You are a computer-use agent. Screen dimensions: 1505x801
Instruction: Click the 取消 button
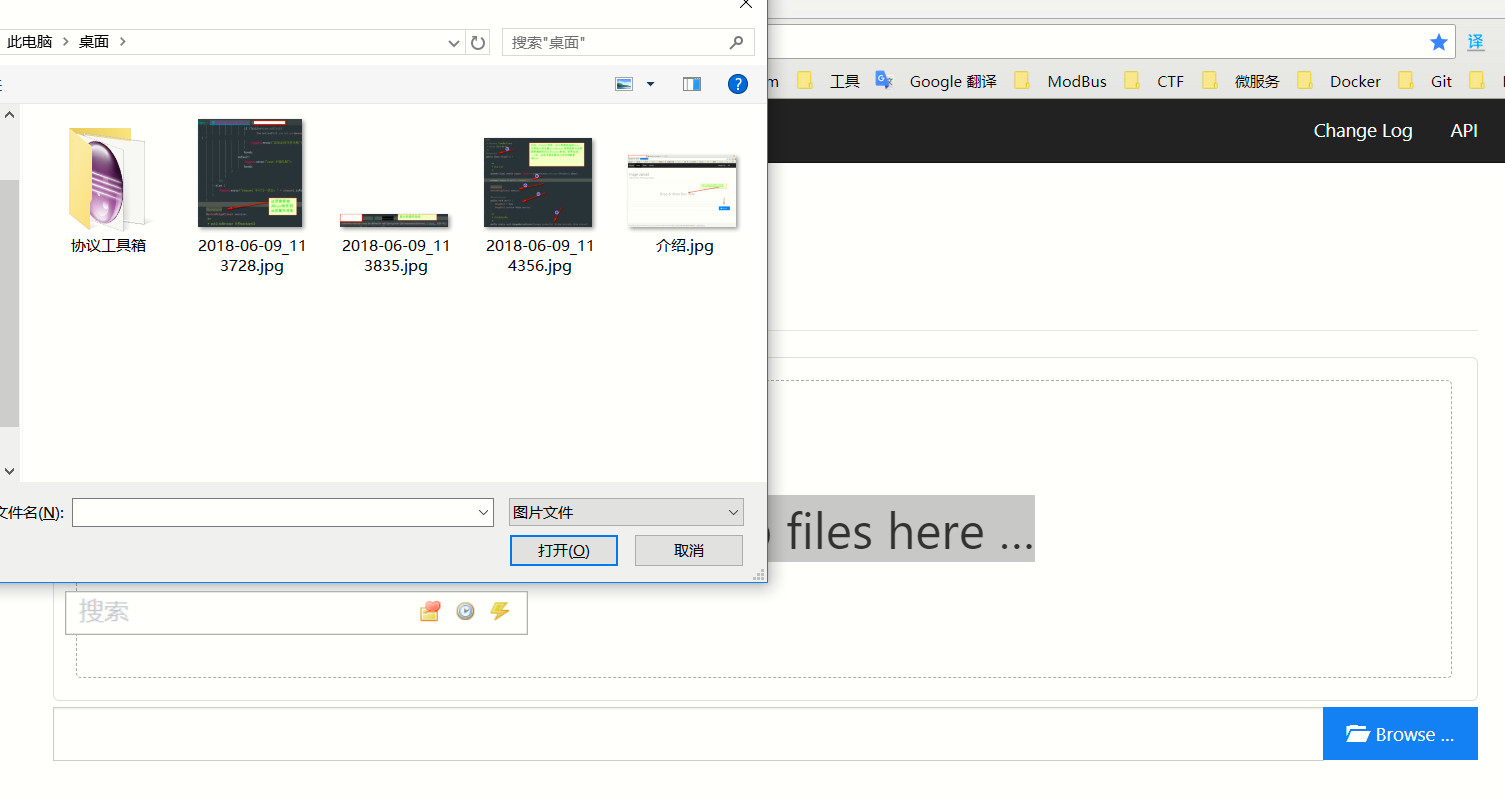coord(689,550)
